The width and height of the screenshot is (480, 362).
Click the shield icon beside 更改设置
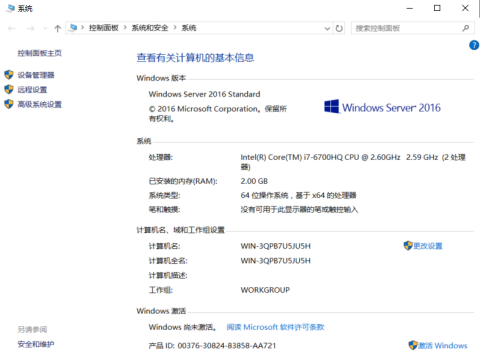coord(408,246)
